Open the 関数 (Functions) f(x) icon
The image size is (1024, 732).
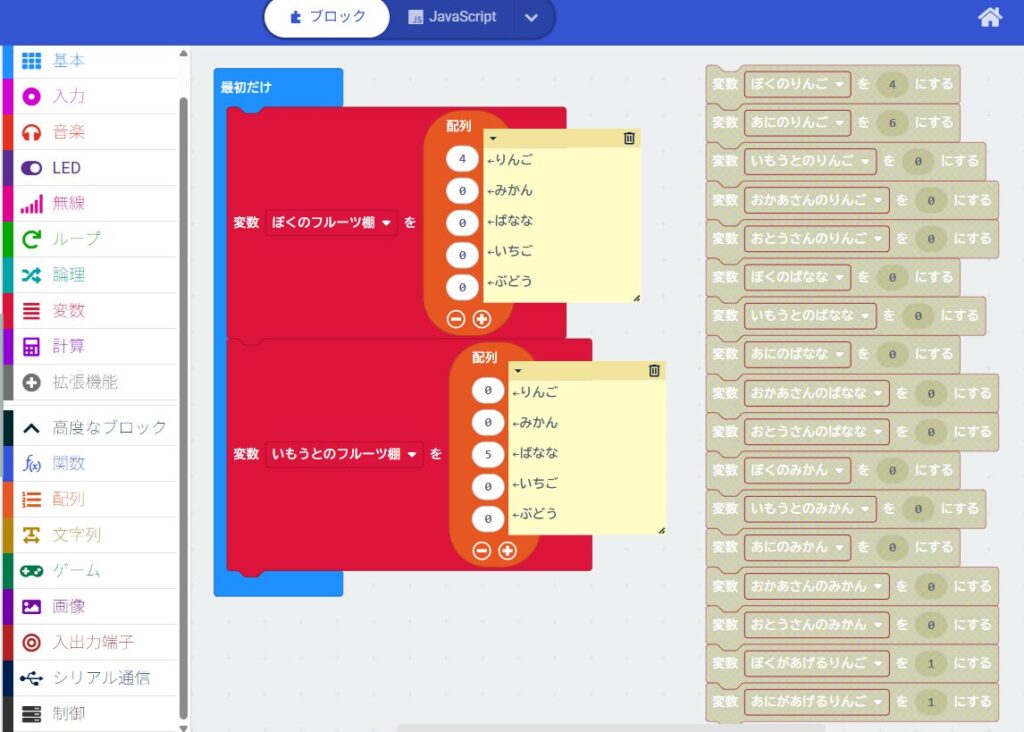[x=31, y=464]
